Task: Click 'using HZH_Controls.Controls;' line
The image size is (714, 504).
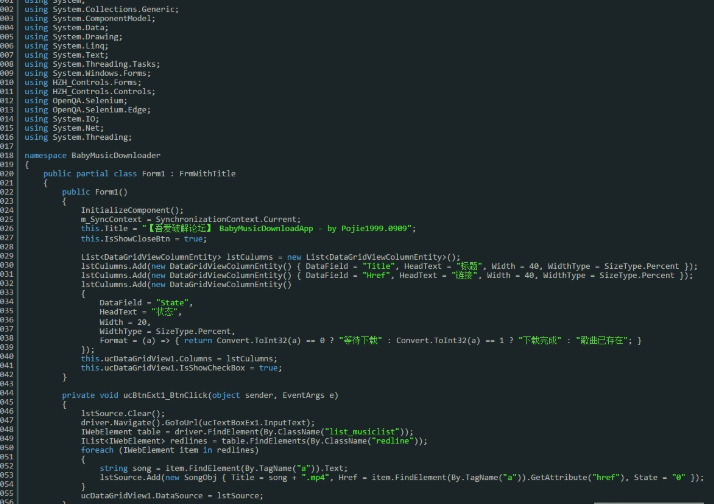Action: pos(90,91)
